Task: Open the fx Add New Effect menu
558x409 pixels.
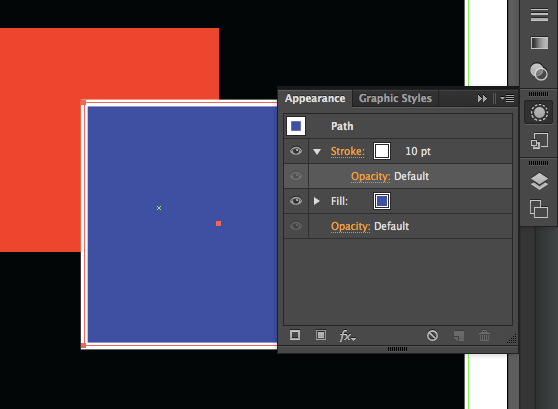Action: click(x=347, y=336)
